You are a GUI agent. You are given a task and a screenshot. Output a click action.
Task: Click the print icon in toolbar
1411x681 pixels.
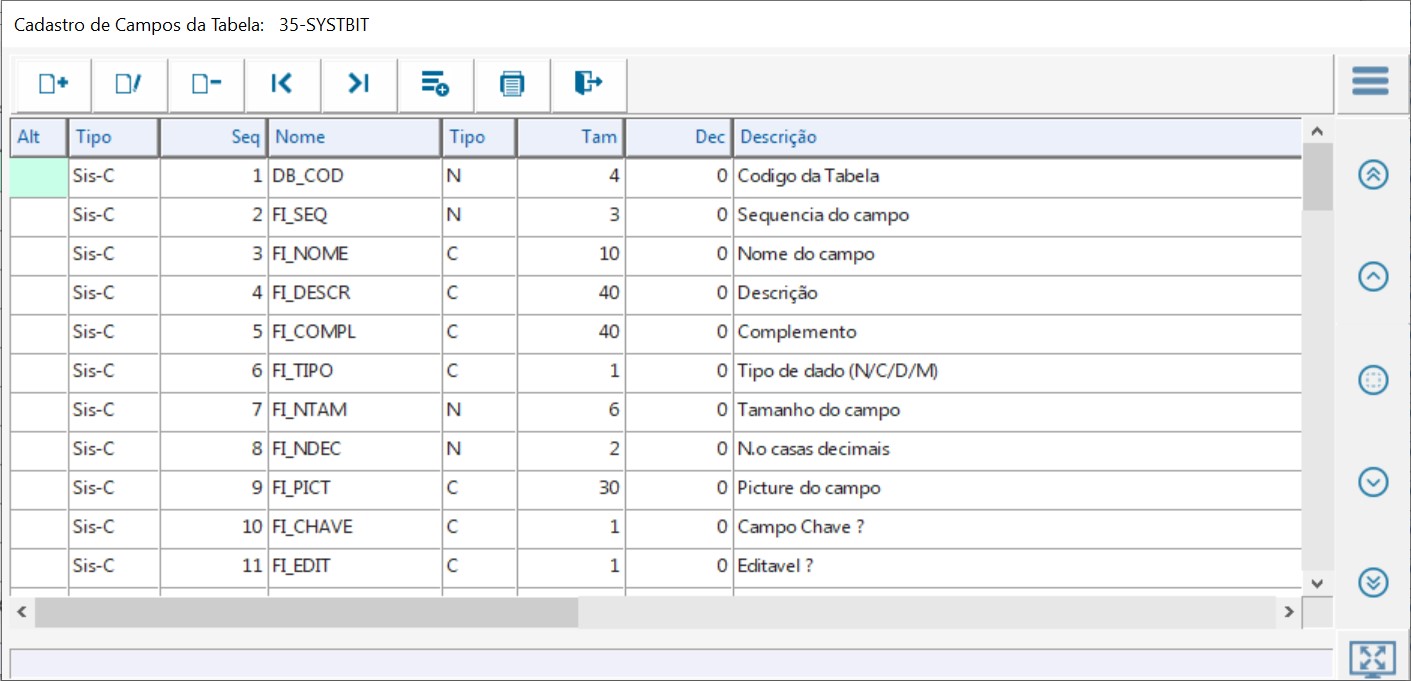pyautogui.click(x=512, y=85)
